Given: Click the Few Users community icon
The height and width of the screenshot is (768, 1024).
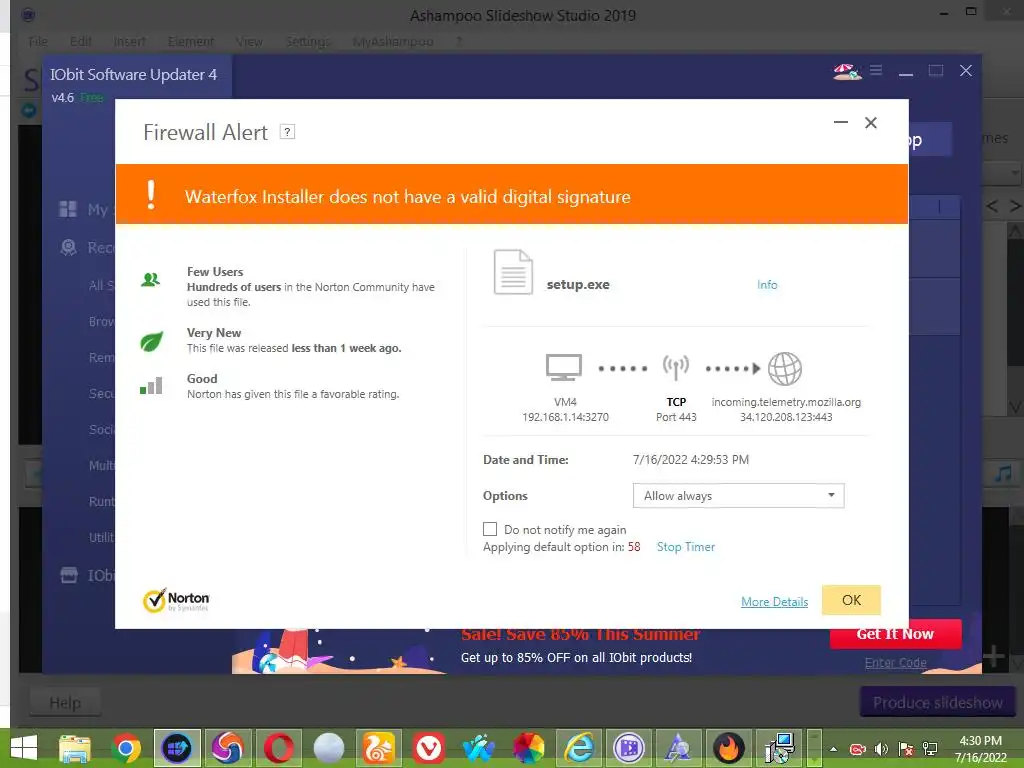Looking at the screenshot, I should [x=151, y=280].
